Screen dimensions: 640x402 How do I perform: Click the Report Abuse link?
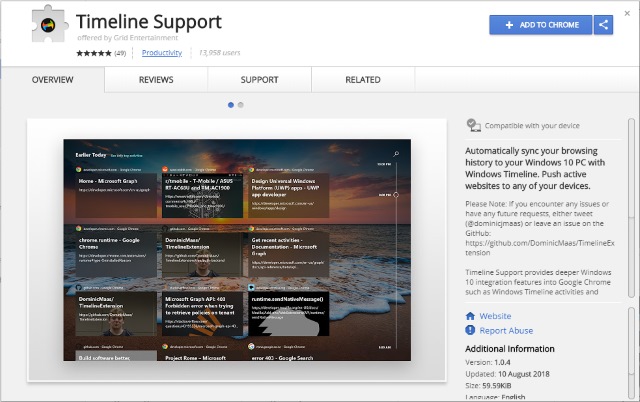tap(506, 330)
